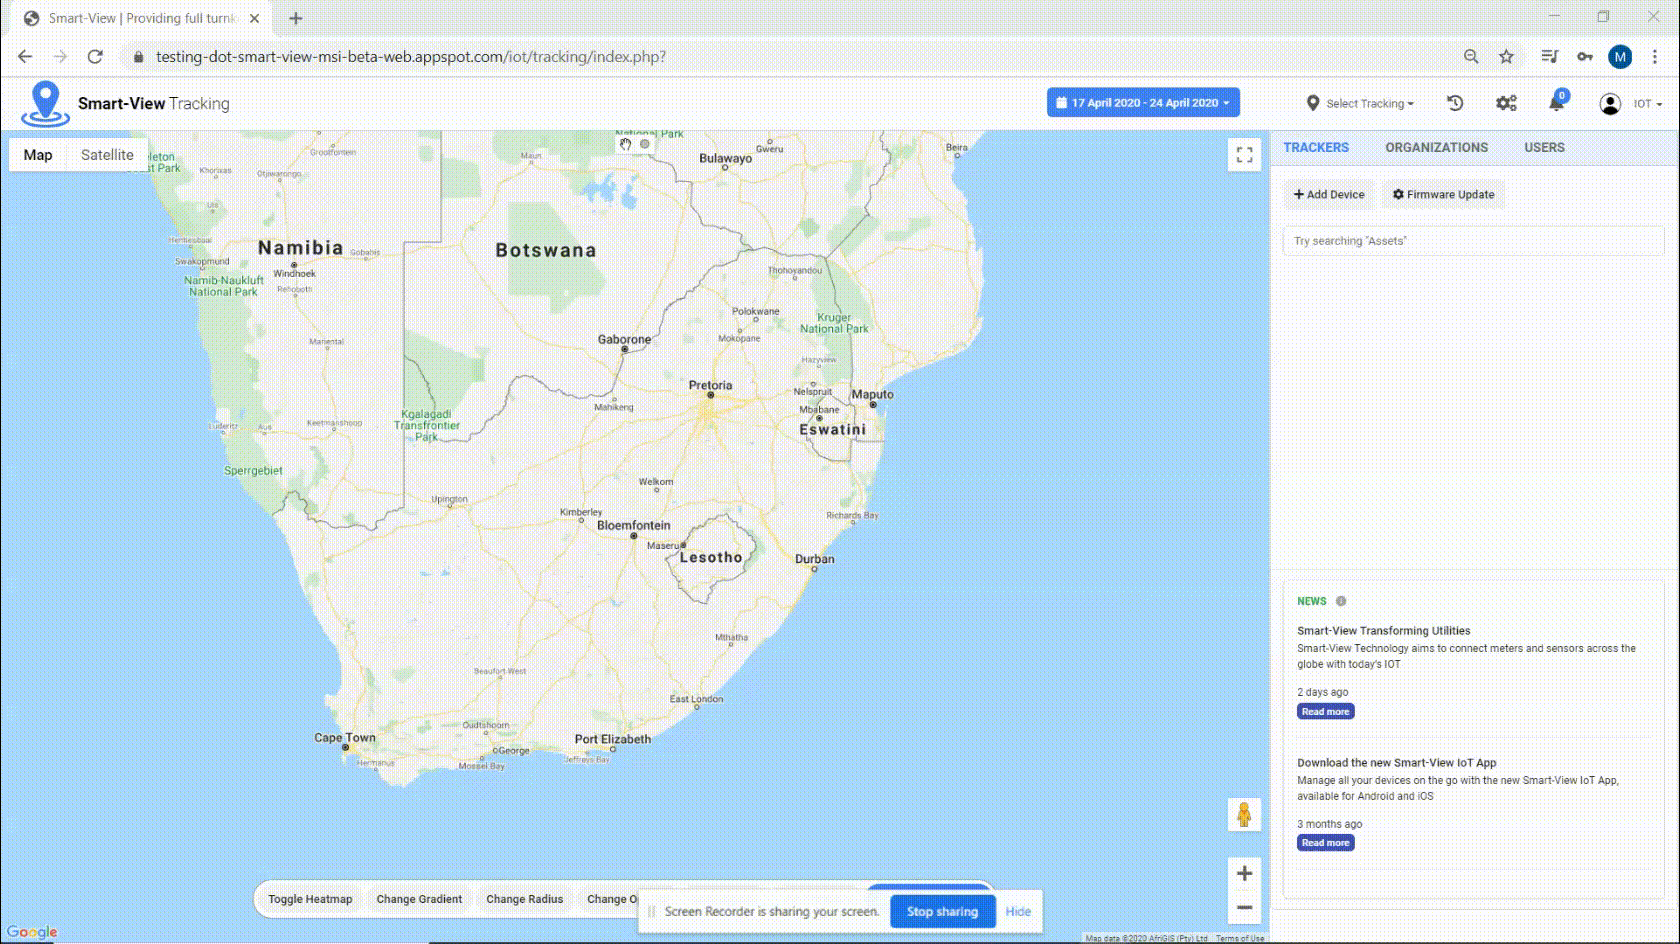Go back in browser history
This screenshot has height=944, width=1680.
point(25,57)
